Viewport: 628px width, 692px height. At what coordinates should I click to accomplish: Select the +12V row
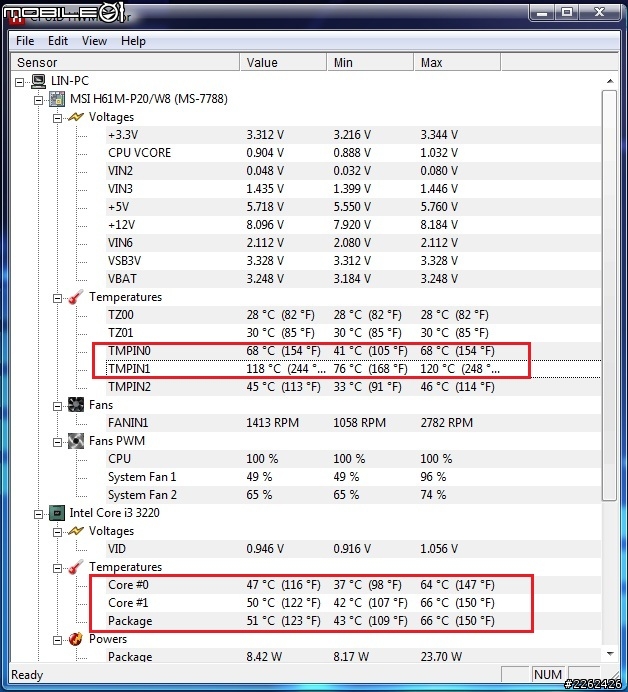point(353,225)
